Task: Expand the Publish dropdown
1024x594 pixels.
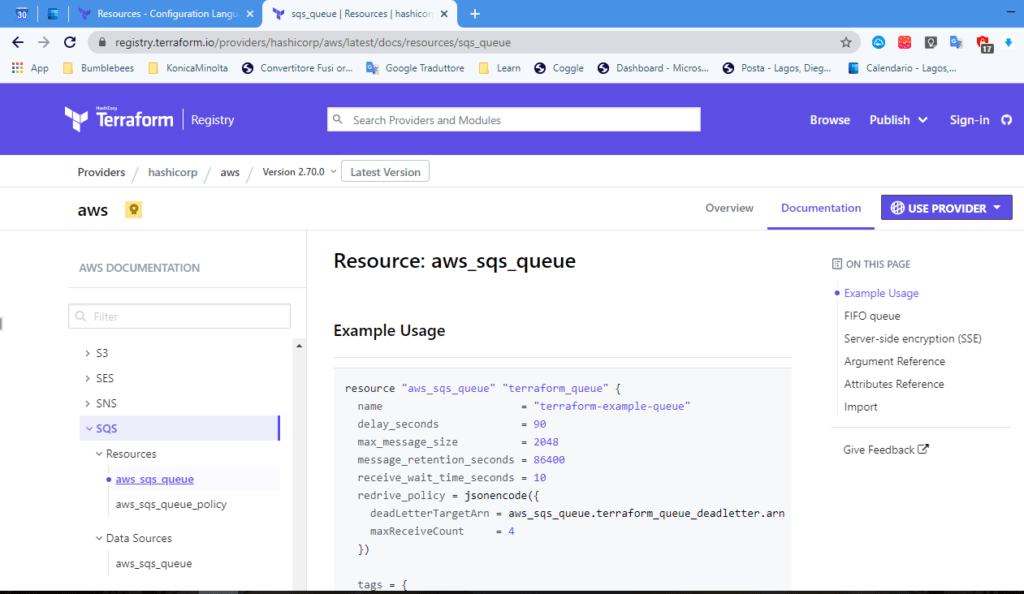Action: pyautogui.click(x=898, y=120)
